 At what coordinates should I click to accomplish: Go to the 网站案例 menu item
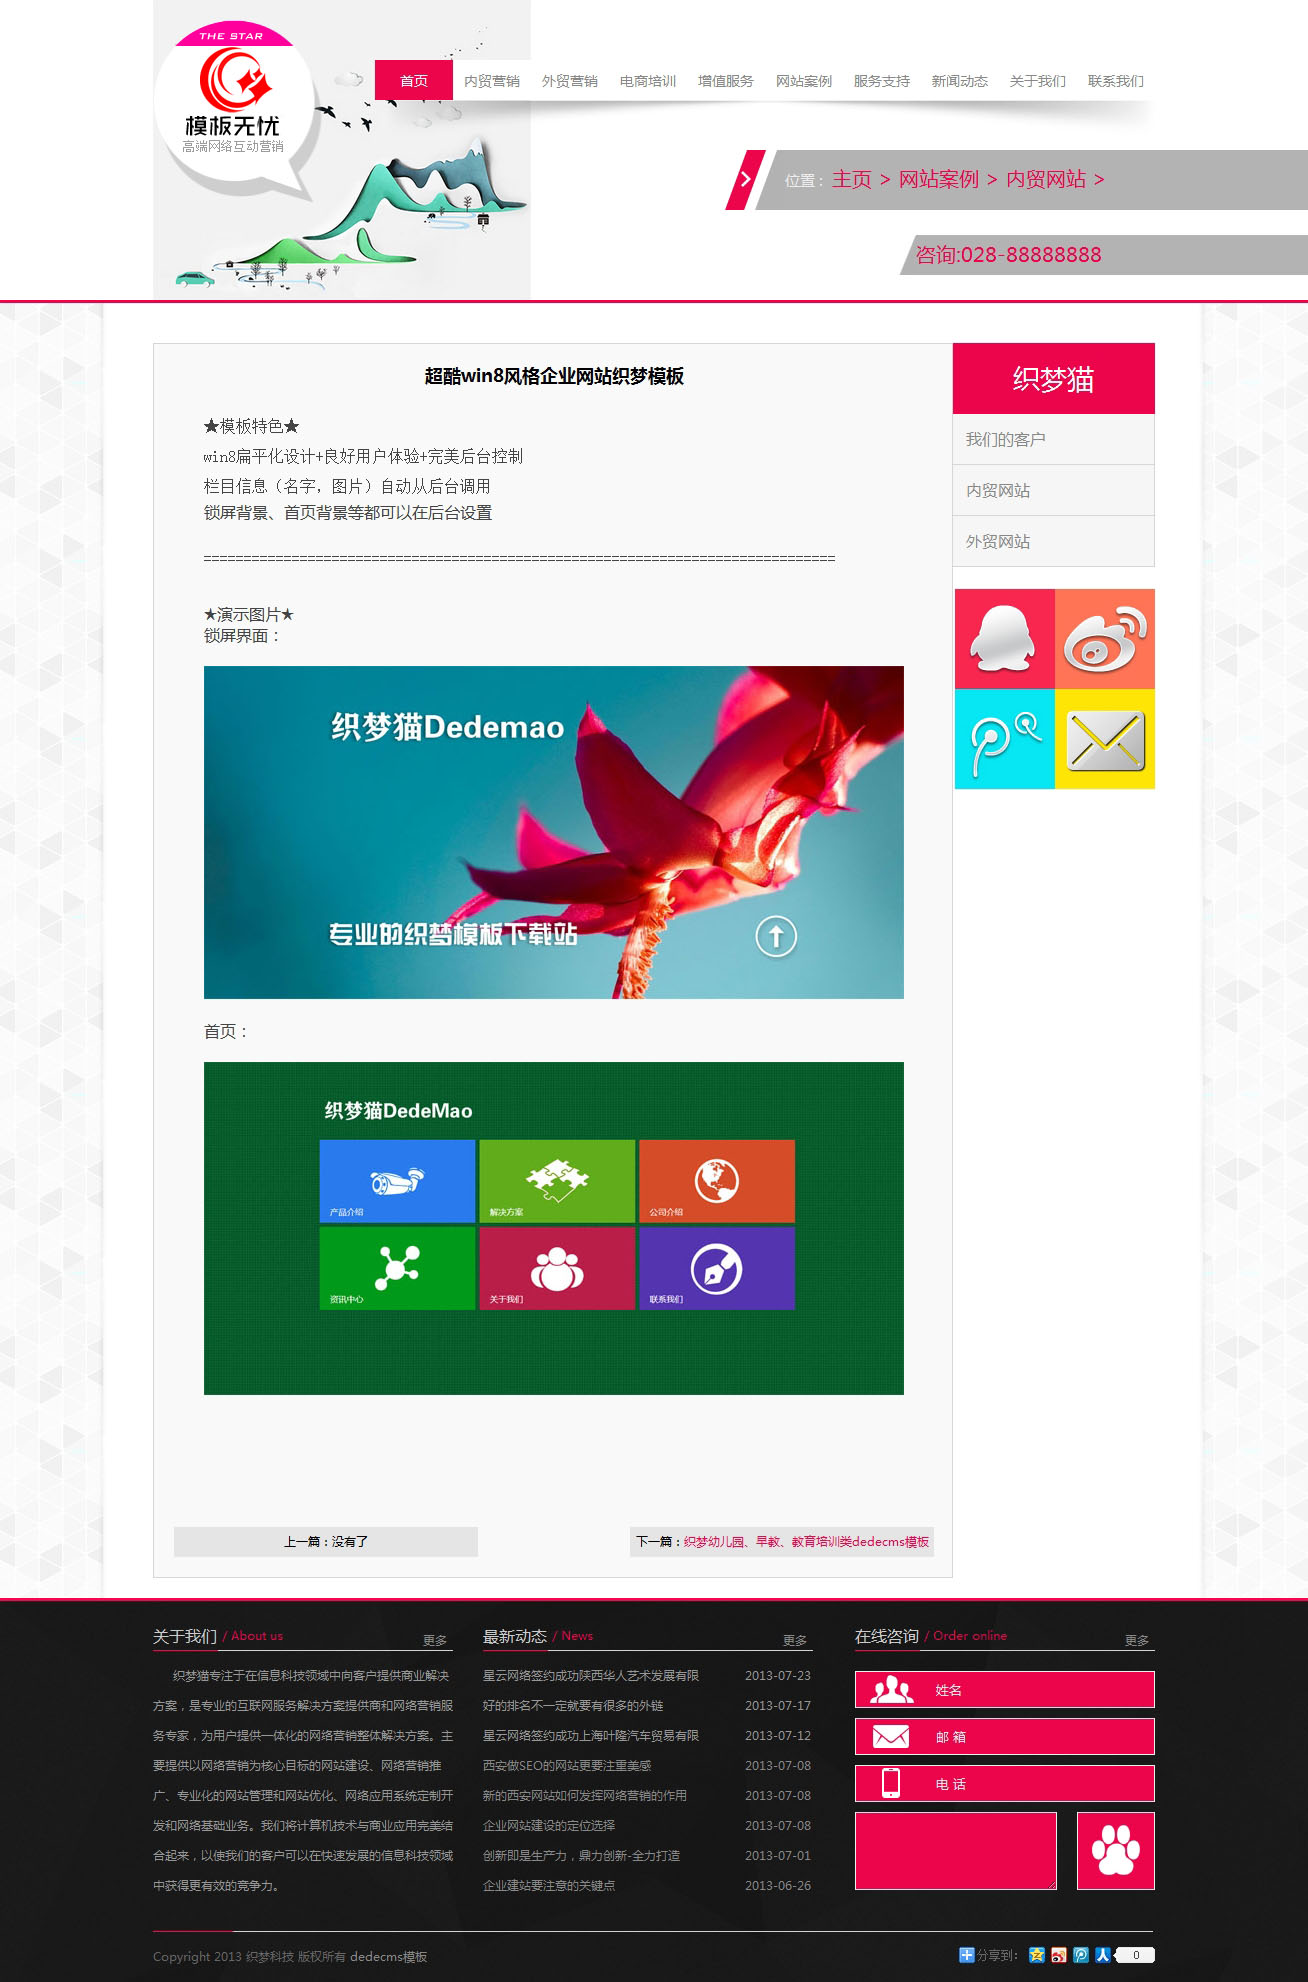click(x=803, y=81)
